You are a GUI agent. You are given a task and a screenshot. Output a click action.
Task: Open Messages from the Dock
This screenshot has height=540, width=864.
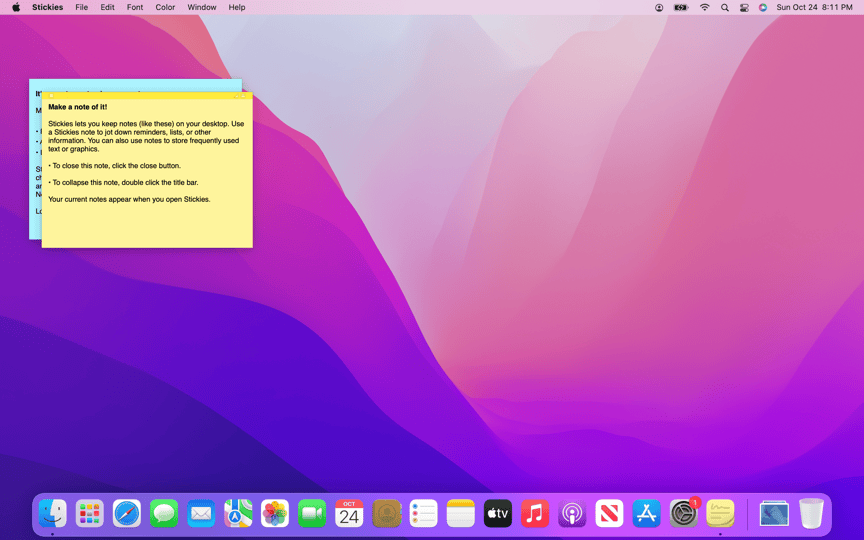pos(164,514)
